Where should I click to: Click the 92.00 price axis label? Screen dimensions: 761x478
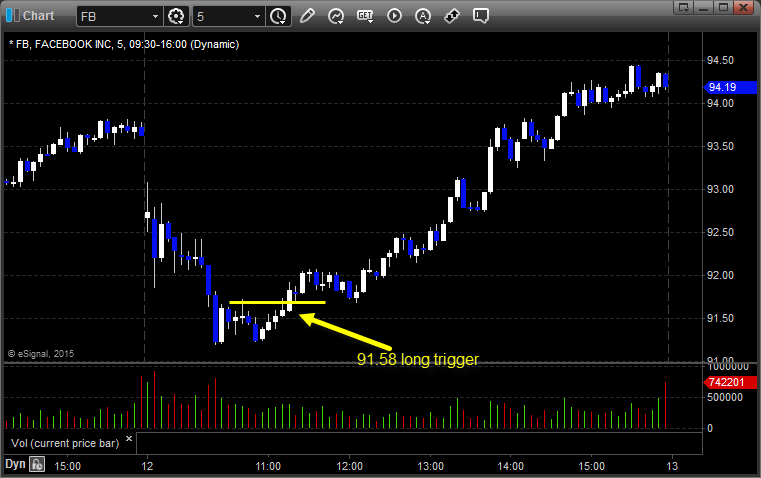[720, 275]
